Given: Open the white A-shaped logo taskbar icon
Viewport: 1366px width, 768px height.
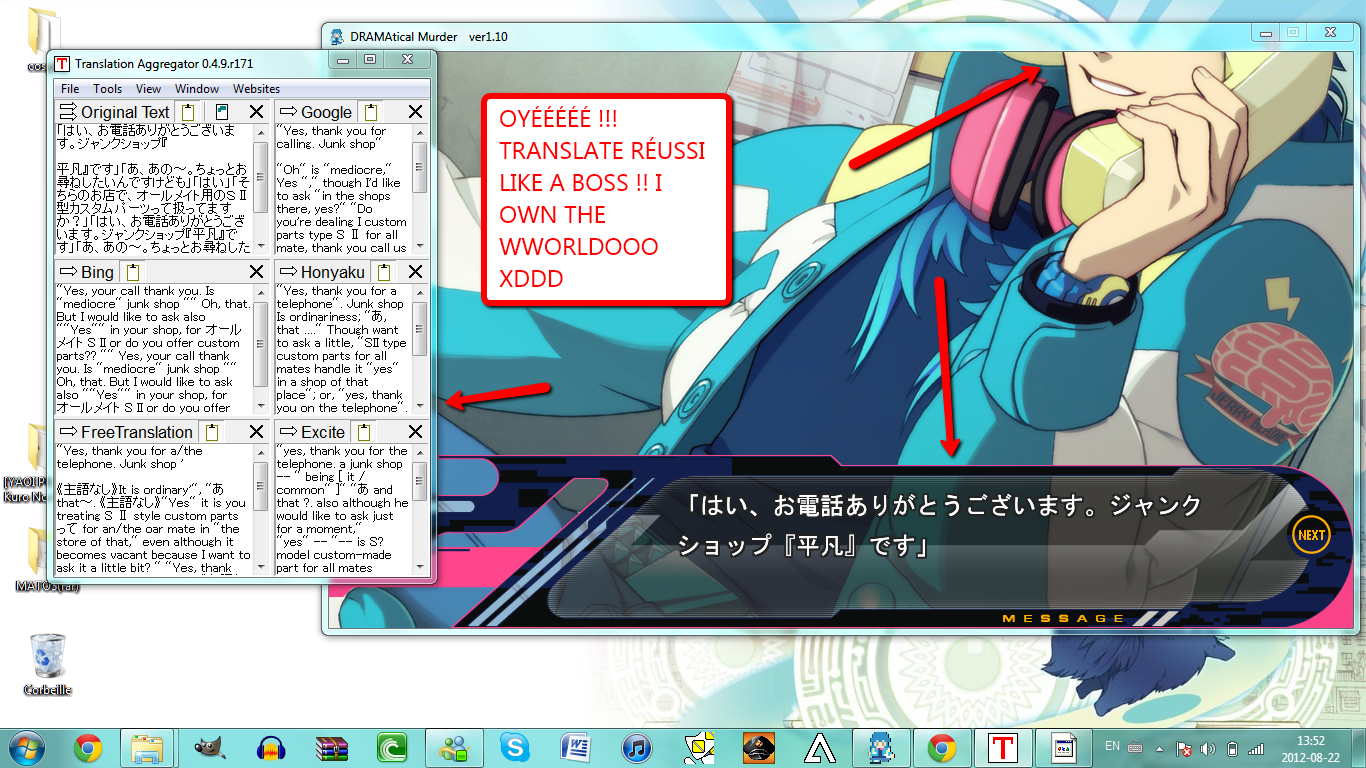Looking at the screenshot, I should pos(820,748).
